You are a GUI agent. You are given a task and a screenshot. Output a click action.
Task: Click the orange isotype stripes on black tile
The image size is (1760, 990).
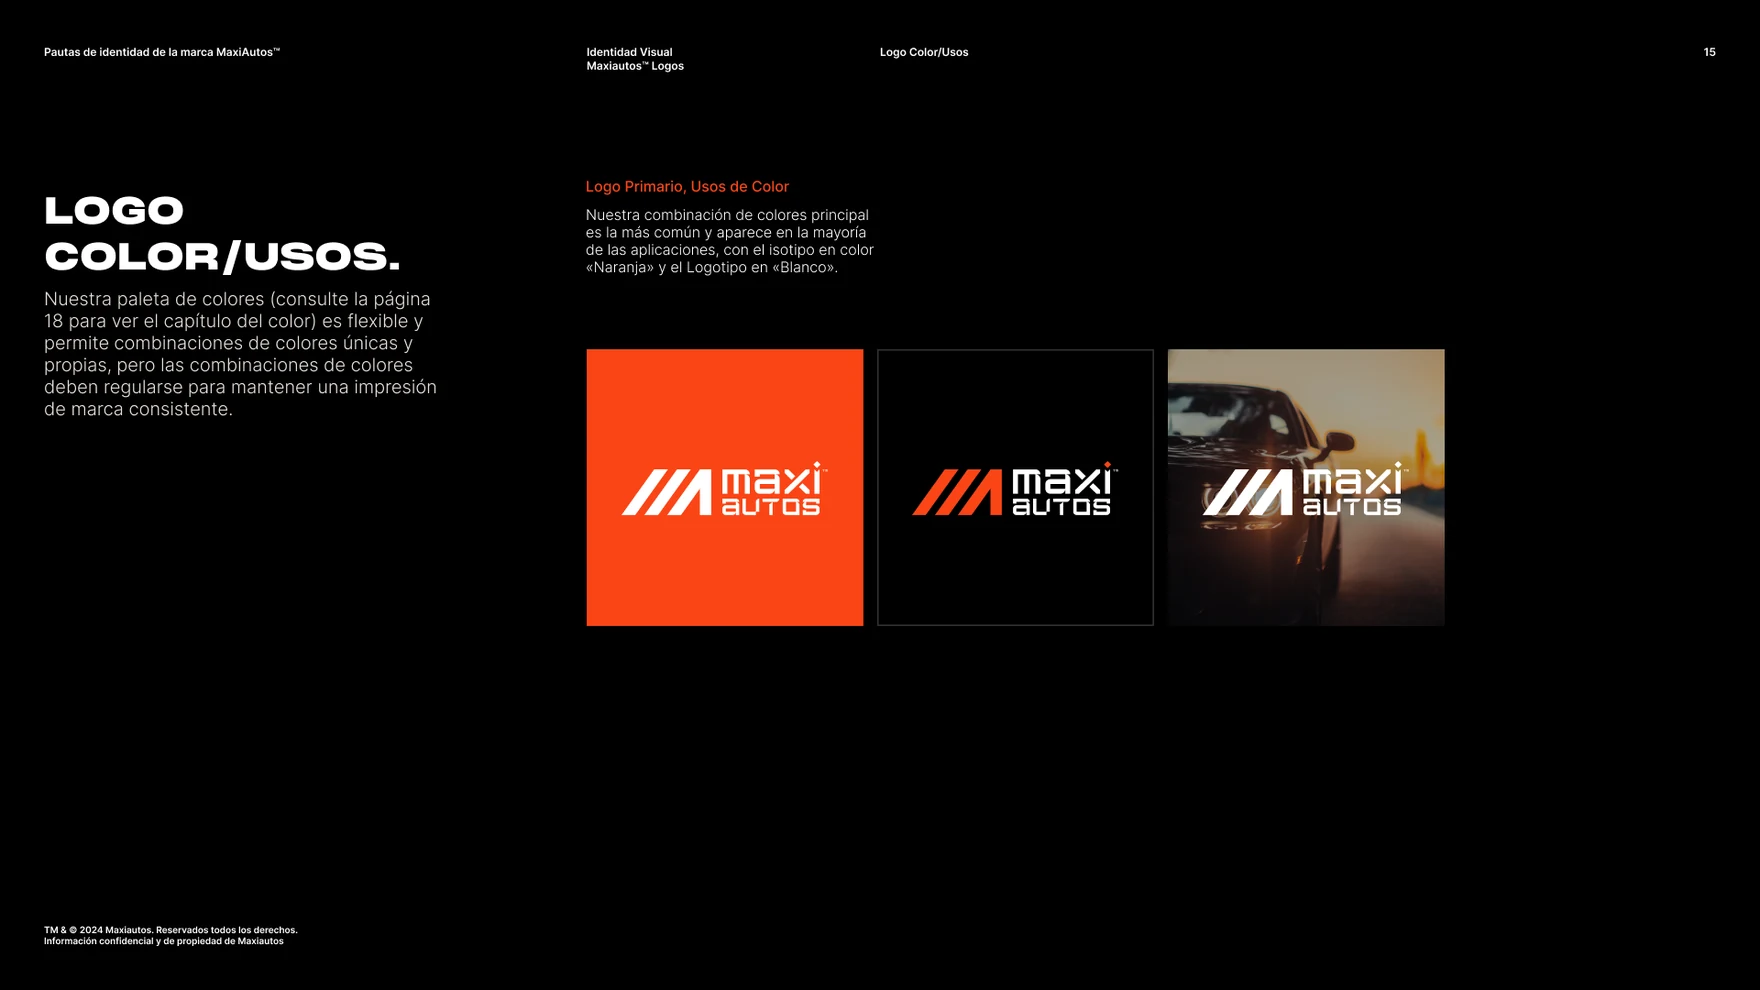click(957, 492)
